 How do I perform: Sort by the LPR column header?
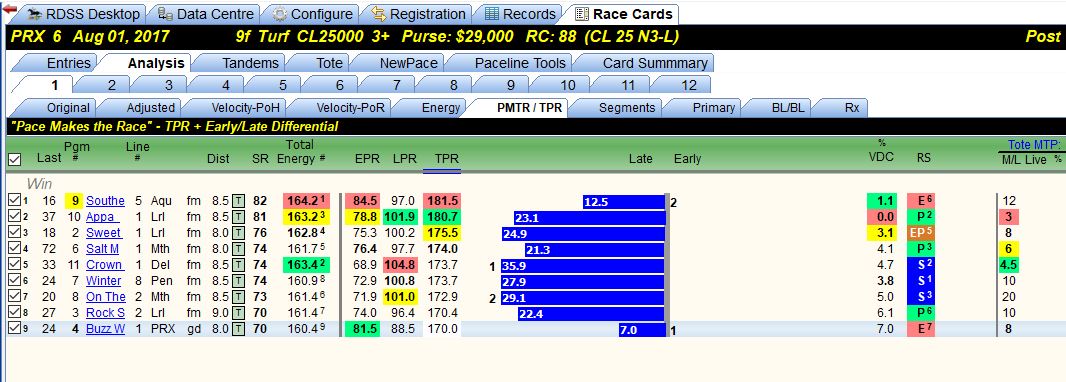[x=405, y=158]
